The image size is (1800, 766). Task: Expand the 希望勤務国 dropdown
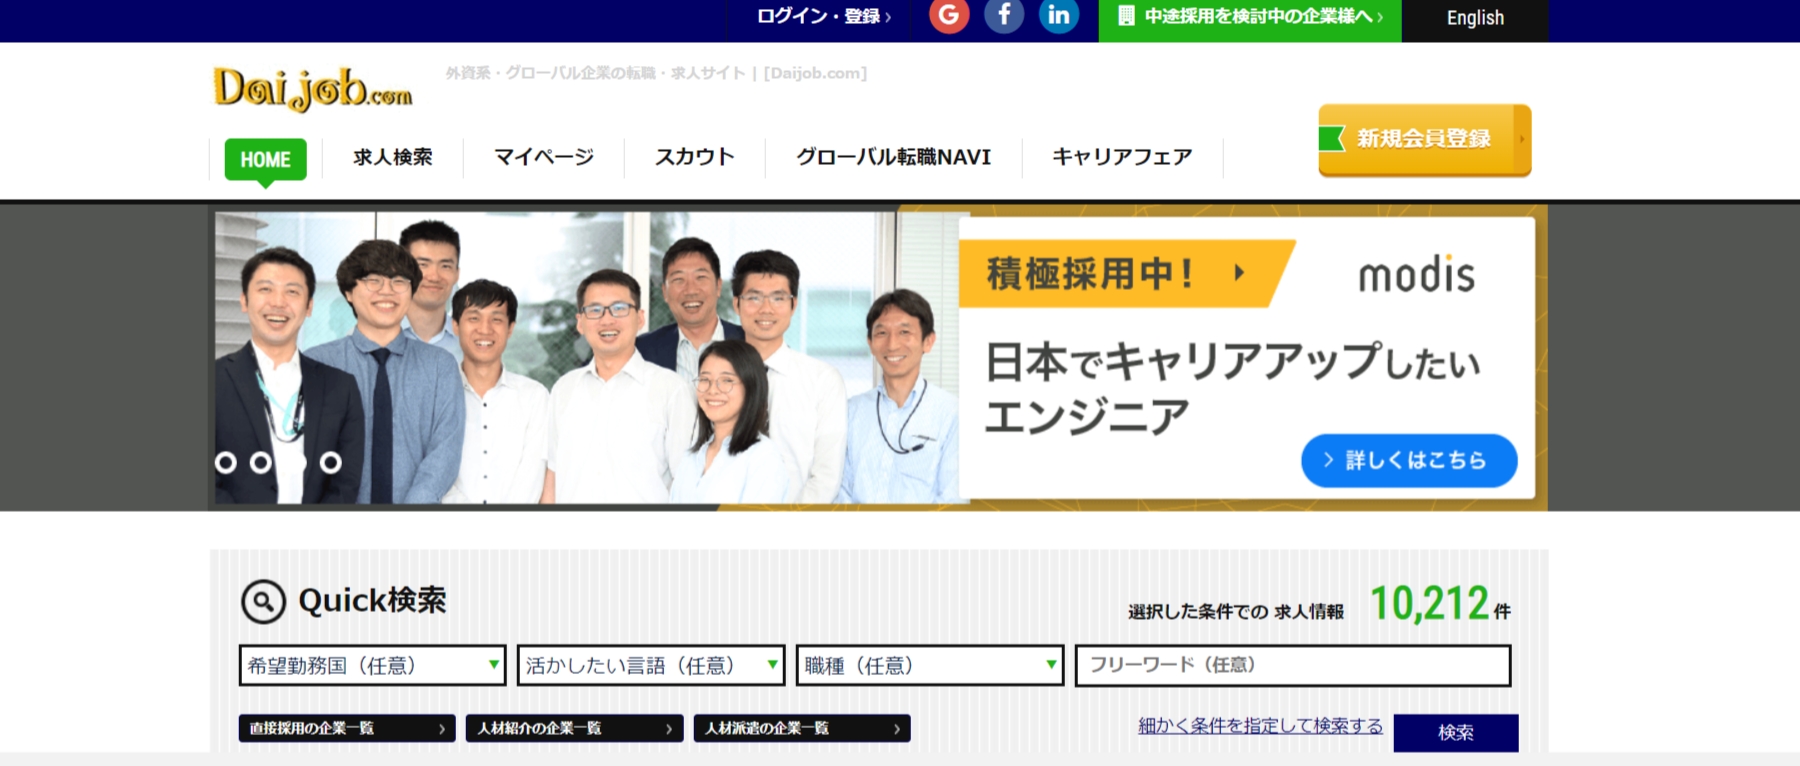(372, 665)
